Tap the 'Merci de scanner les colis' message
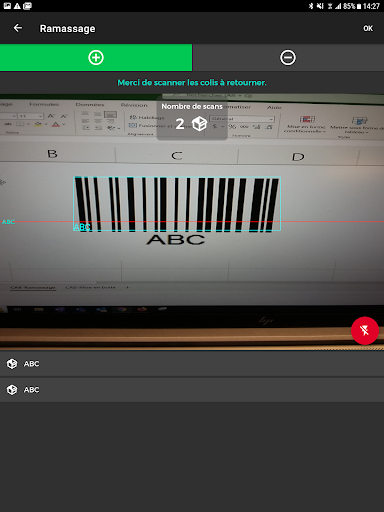 (x=192, y=83)
